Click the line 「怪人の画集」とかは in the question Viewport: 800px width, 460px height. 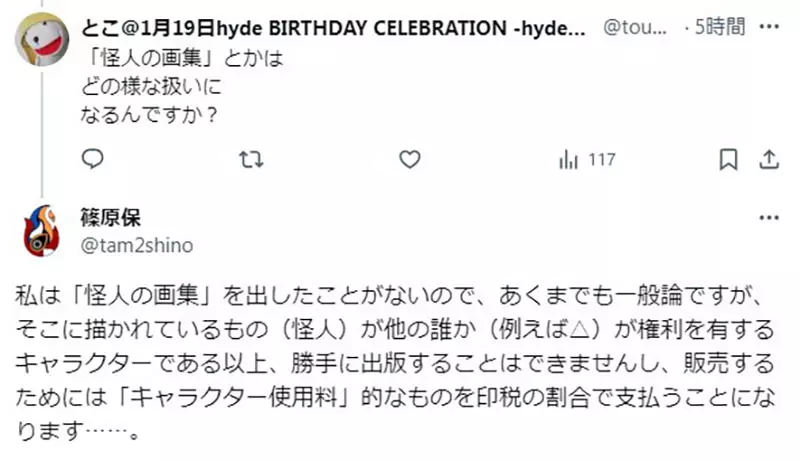[180, 59]
